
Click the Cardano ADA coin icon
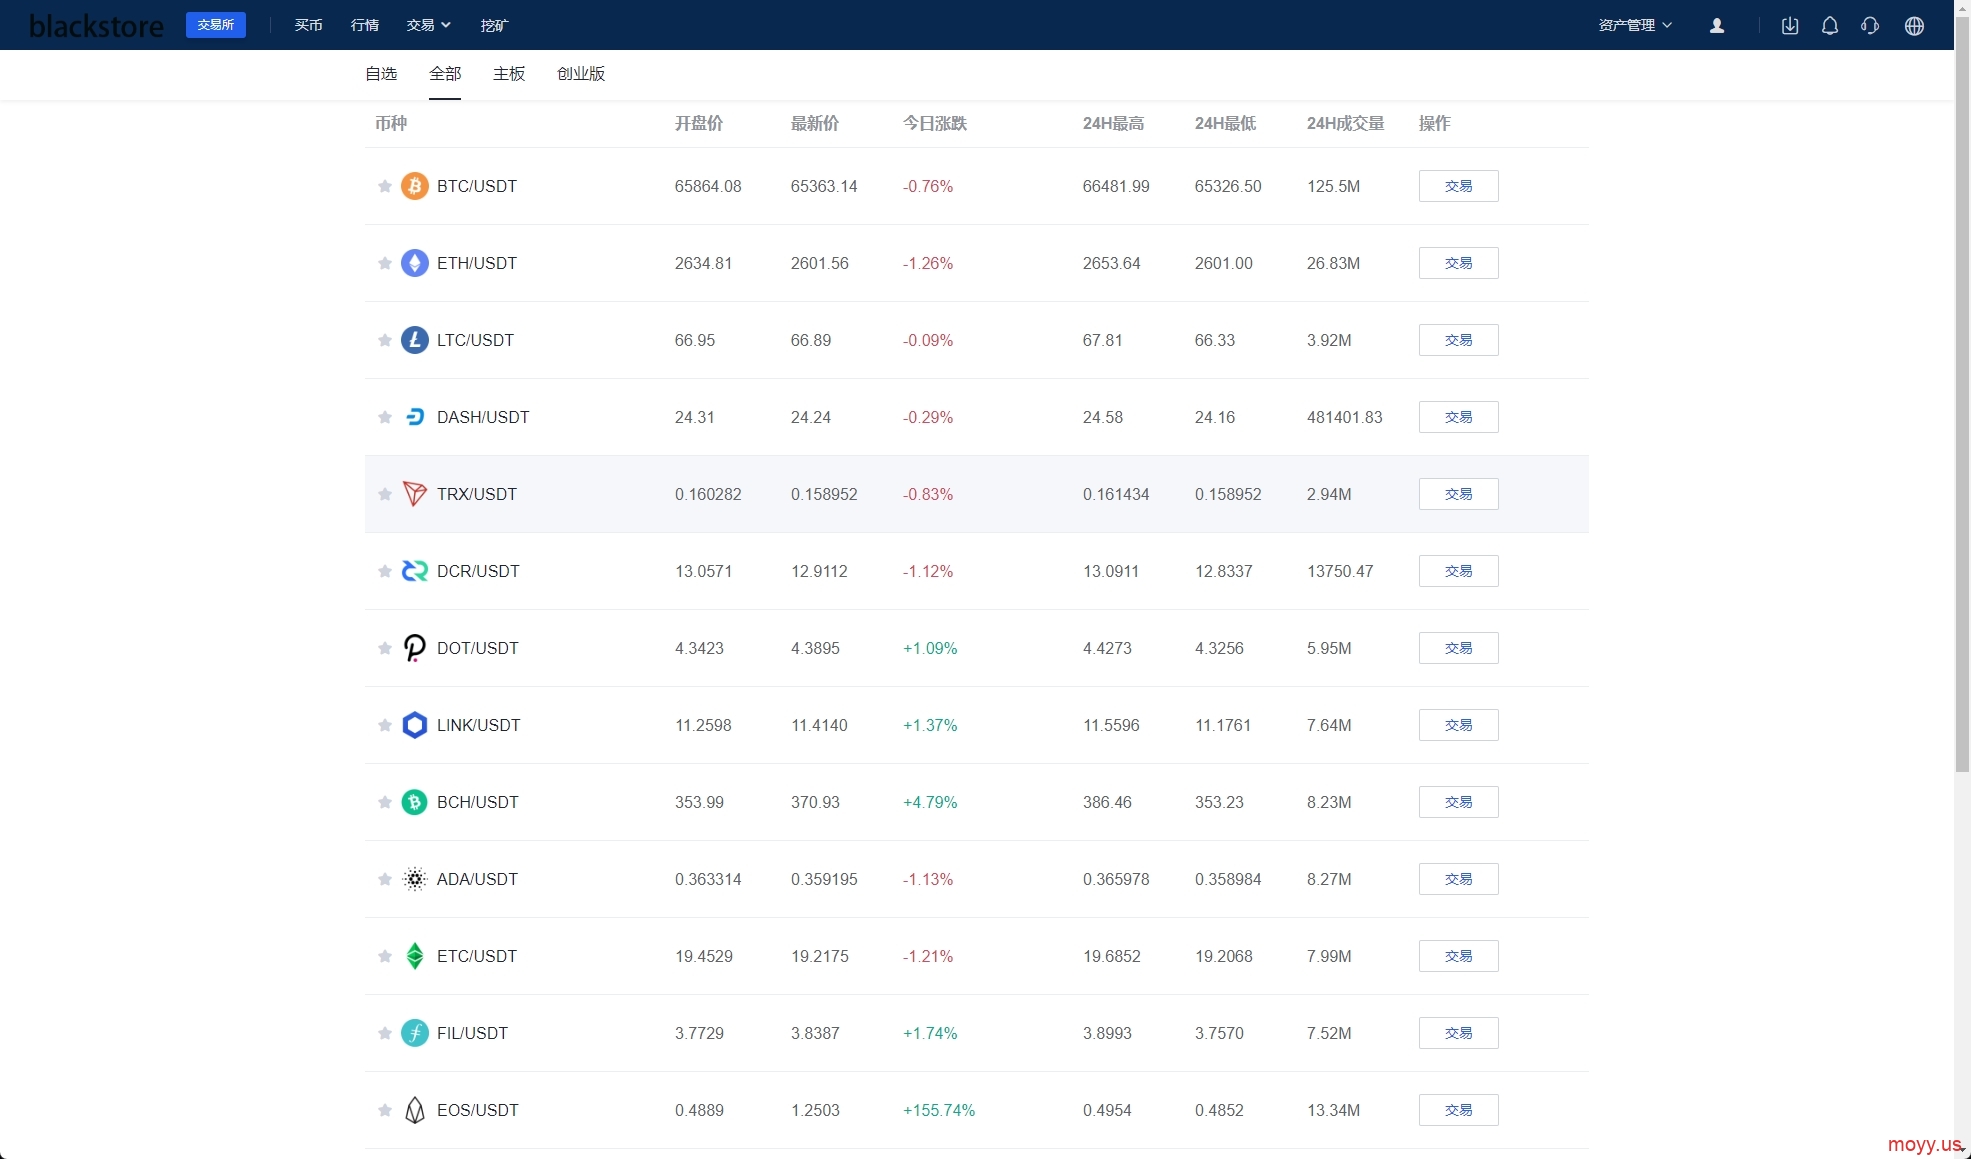pyautogui.click(x=415, y=879)
